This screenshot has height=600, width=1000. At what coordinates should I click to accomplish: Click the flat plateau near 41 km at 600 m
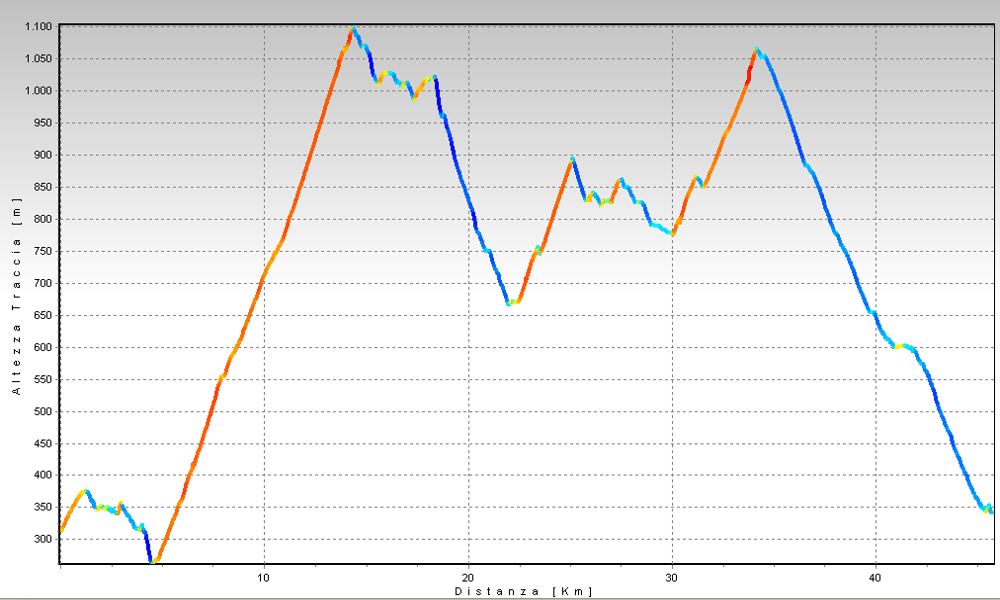[x=902, y=346]
